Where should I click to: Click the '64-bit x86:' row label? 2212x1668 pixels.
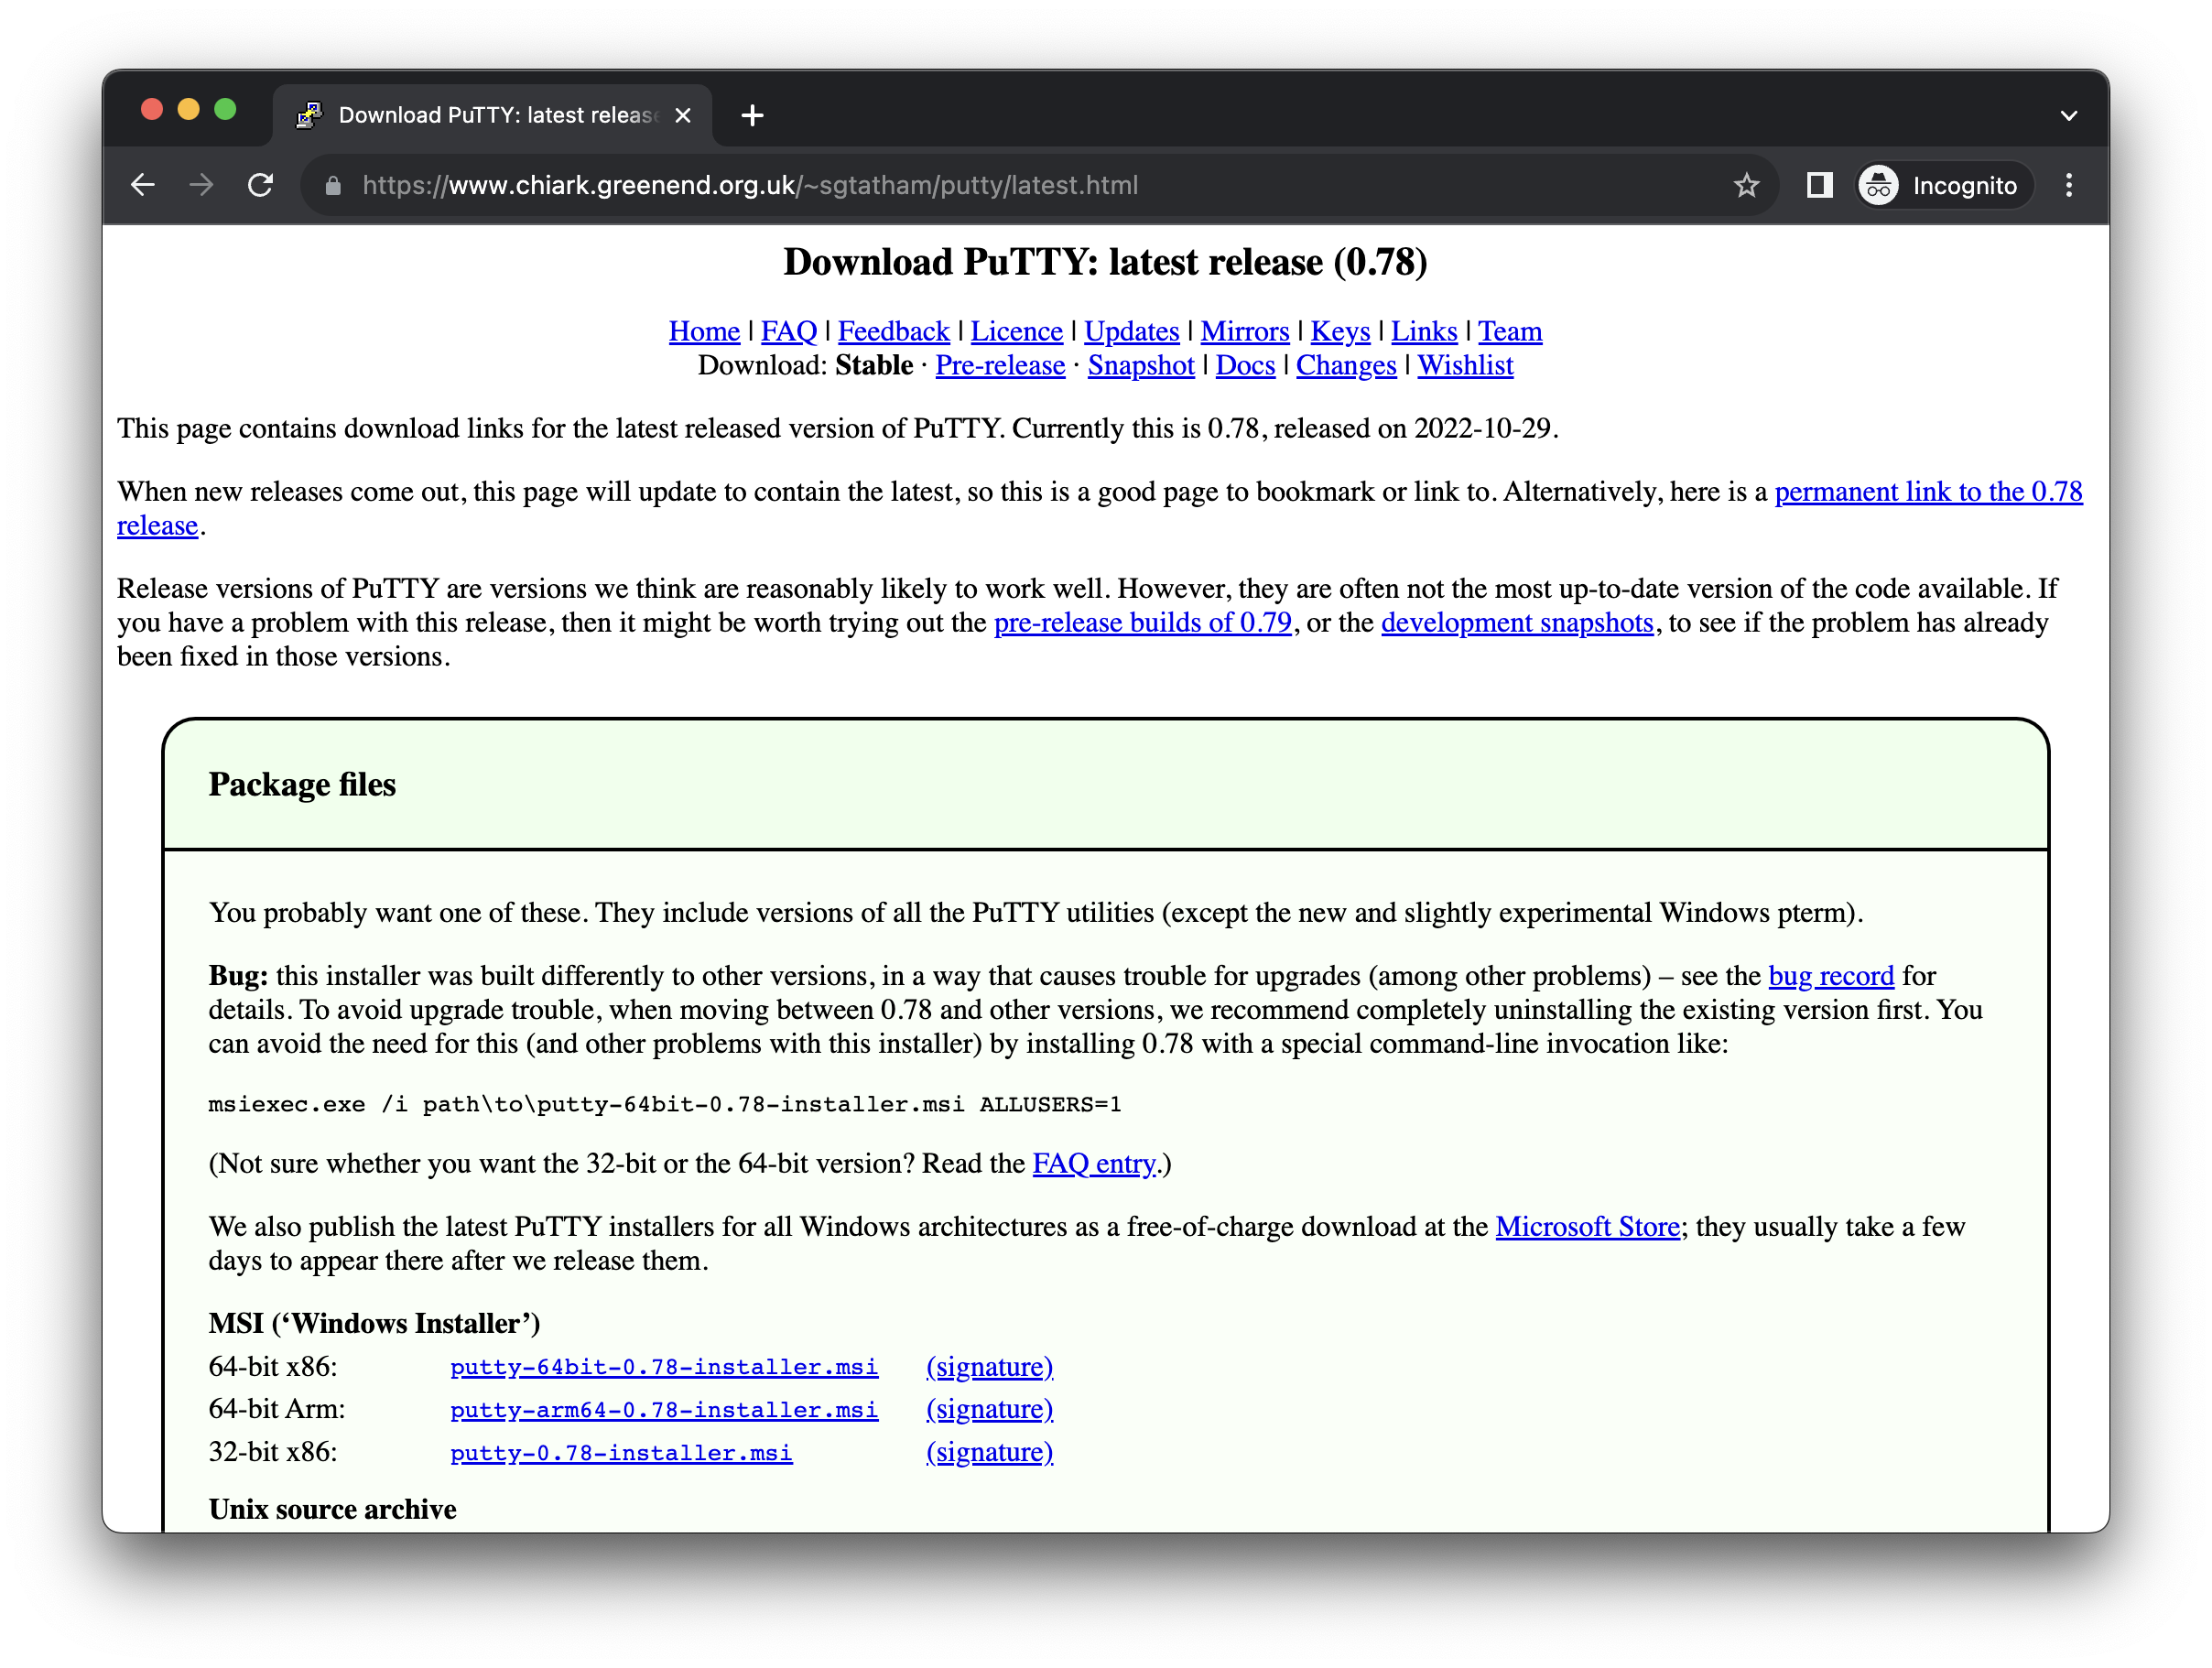point(273,1367)
